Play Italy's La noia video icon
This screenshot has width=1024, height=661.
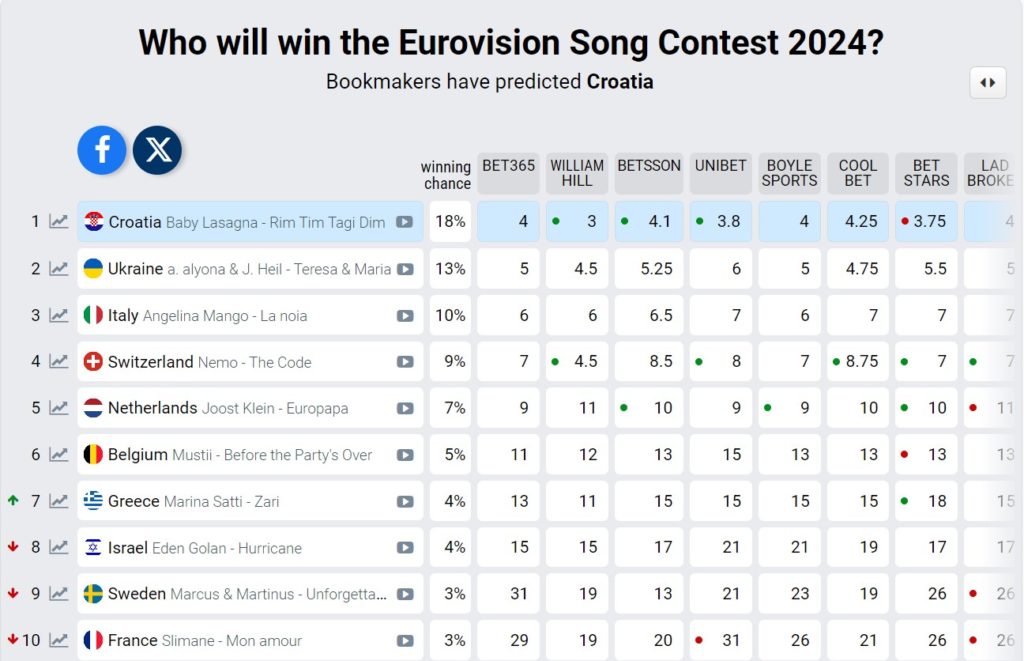pyautogui.click(x=405, y=315)
